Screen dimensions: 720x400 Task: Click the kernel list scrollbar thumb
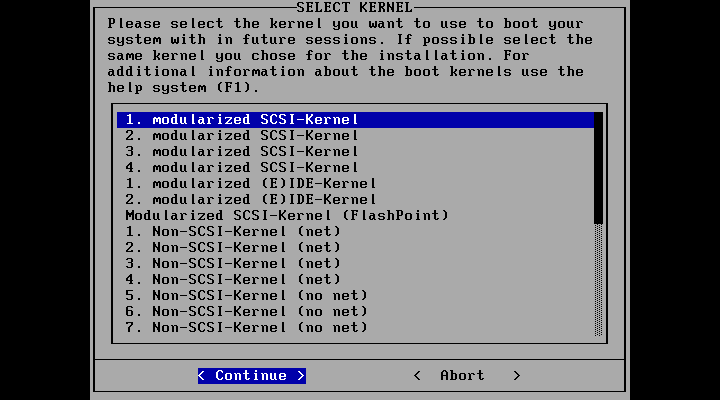pos(598,168)
